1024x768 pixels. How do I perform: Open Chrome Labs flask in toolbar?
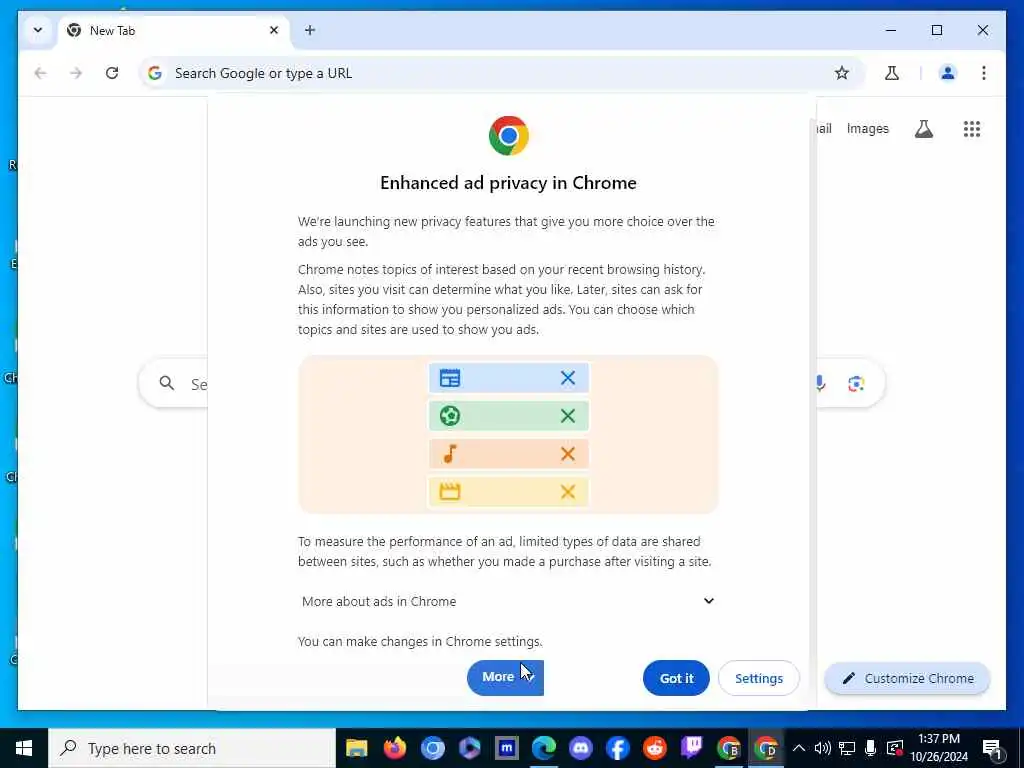891,73
